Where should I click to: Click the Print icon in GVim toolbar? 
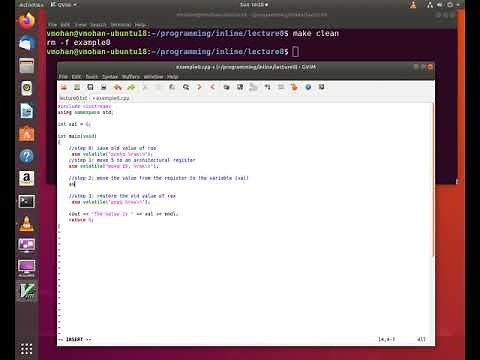pyautogui.click(x=104, y=87)
